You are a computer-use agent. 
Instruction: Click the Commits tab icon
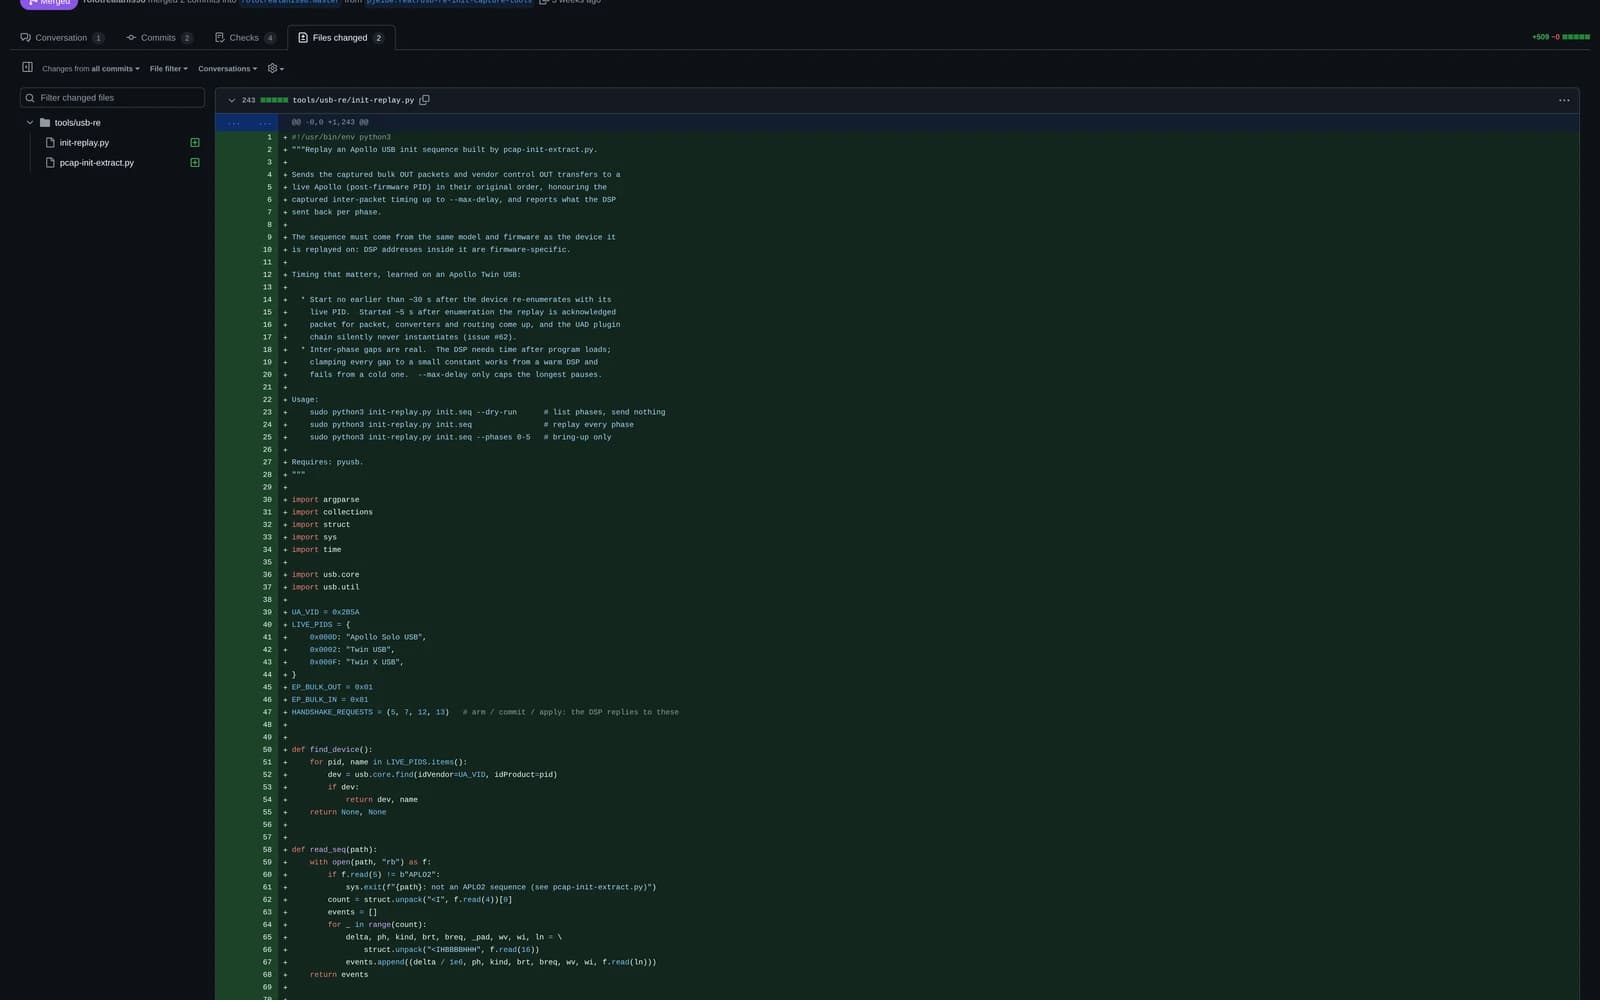pyautogui.click(x=131, y=38)
